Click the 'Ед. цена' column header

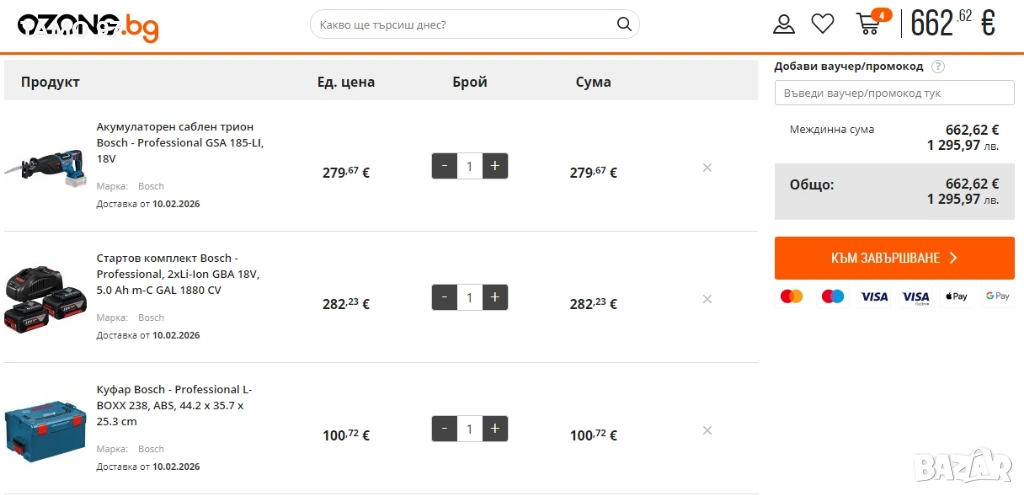(346, 82)
